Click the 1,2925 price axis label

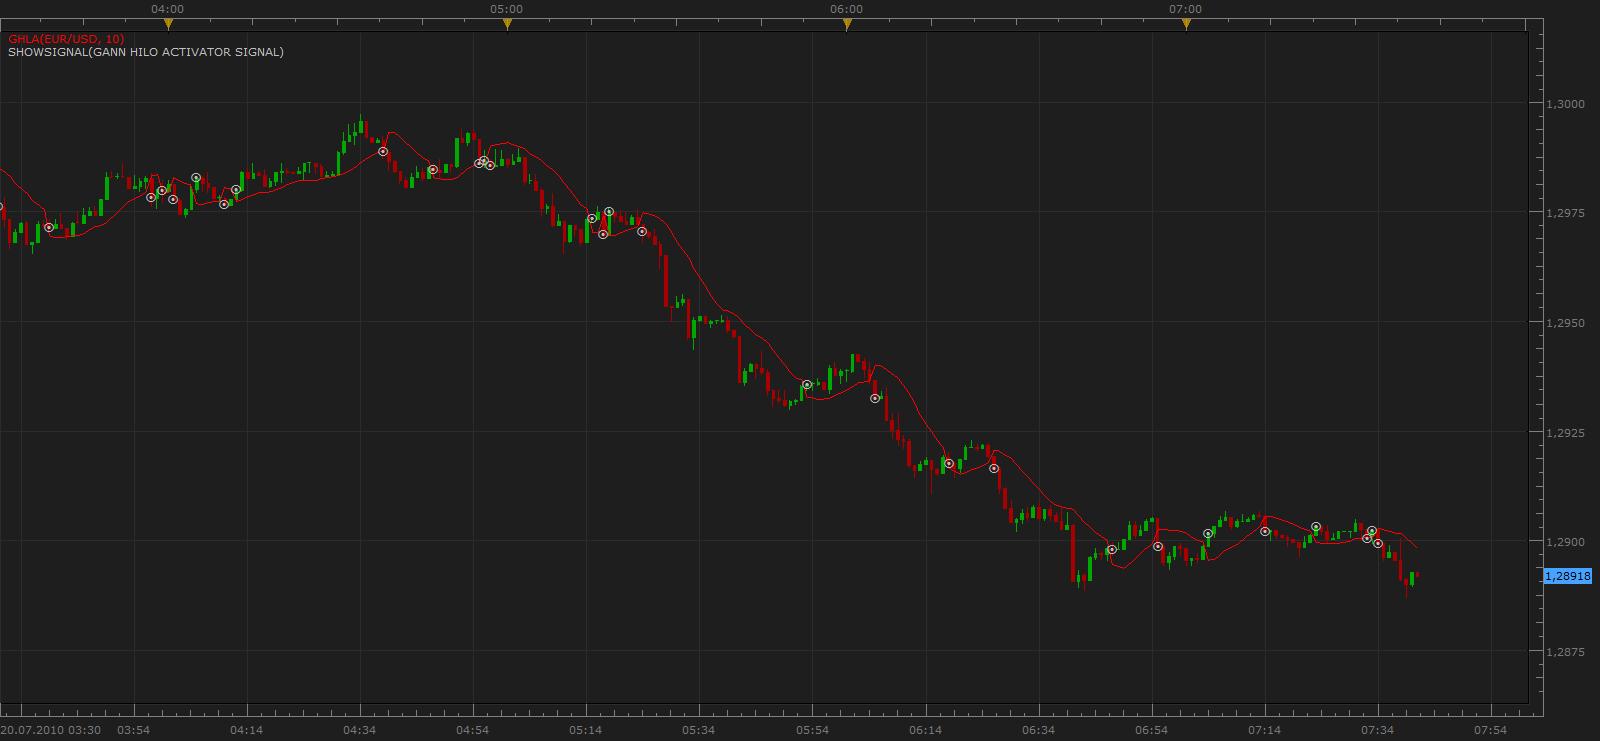[x=1565, y=433]
